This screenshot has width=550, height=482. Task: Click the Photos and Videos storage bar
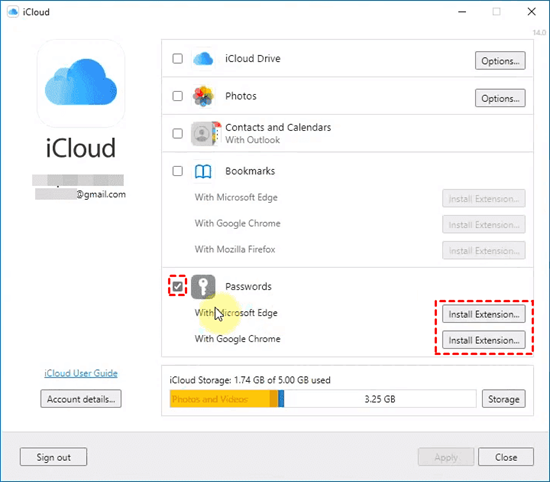[220, 399]
